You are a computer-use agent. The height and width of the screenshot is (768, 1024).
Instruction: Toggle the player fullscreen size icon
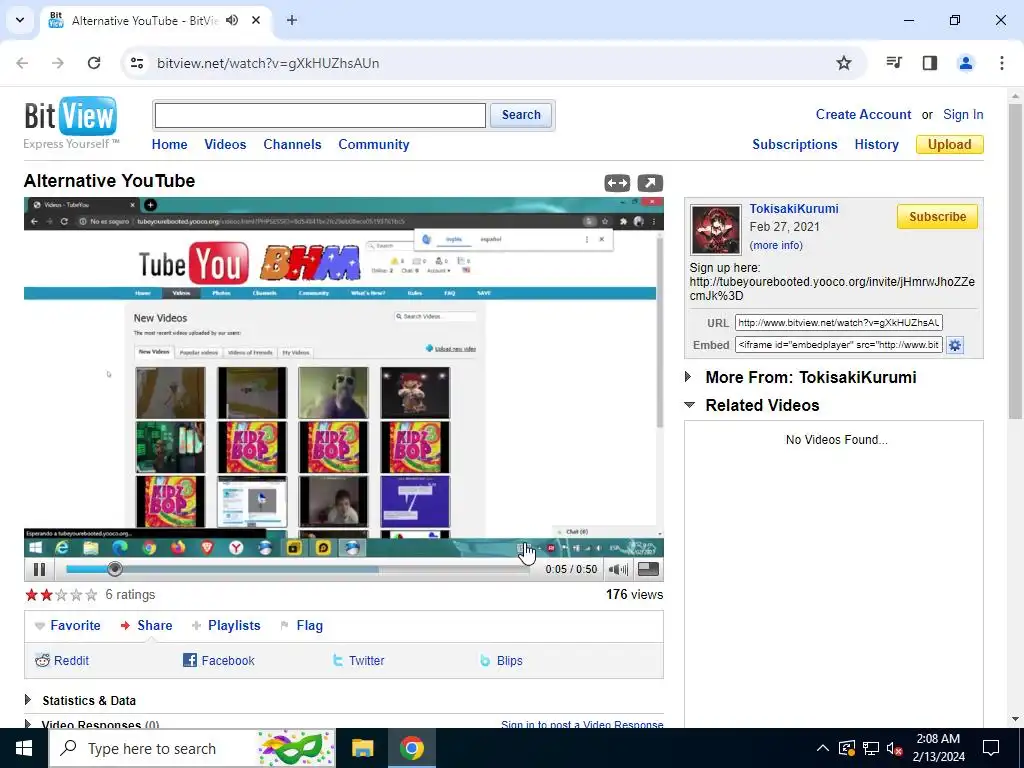(x=648, y=569)
